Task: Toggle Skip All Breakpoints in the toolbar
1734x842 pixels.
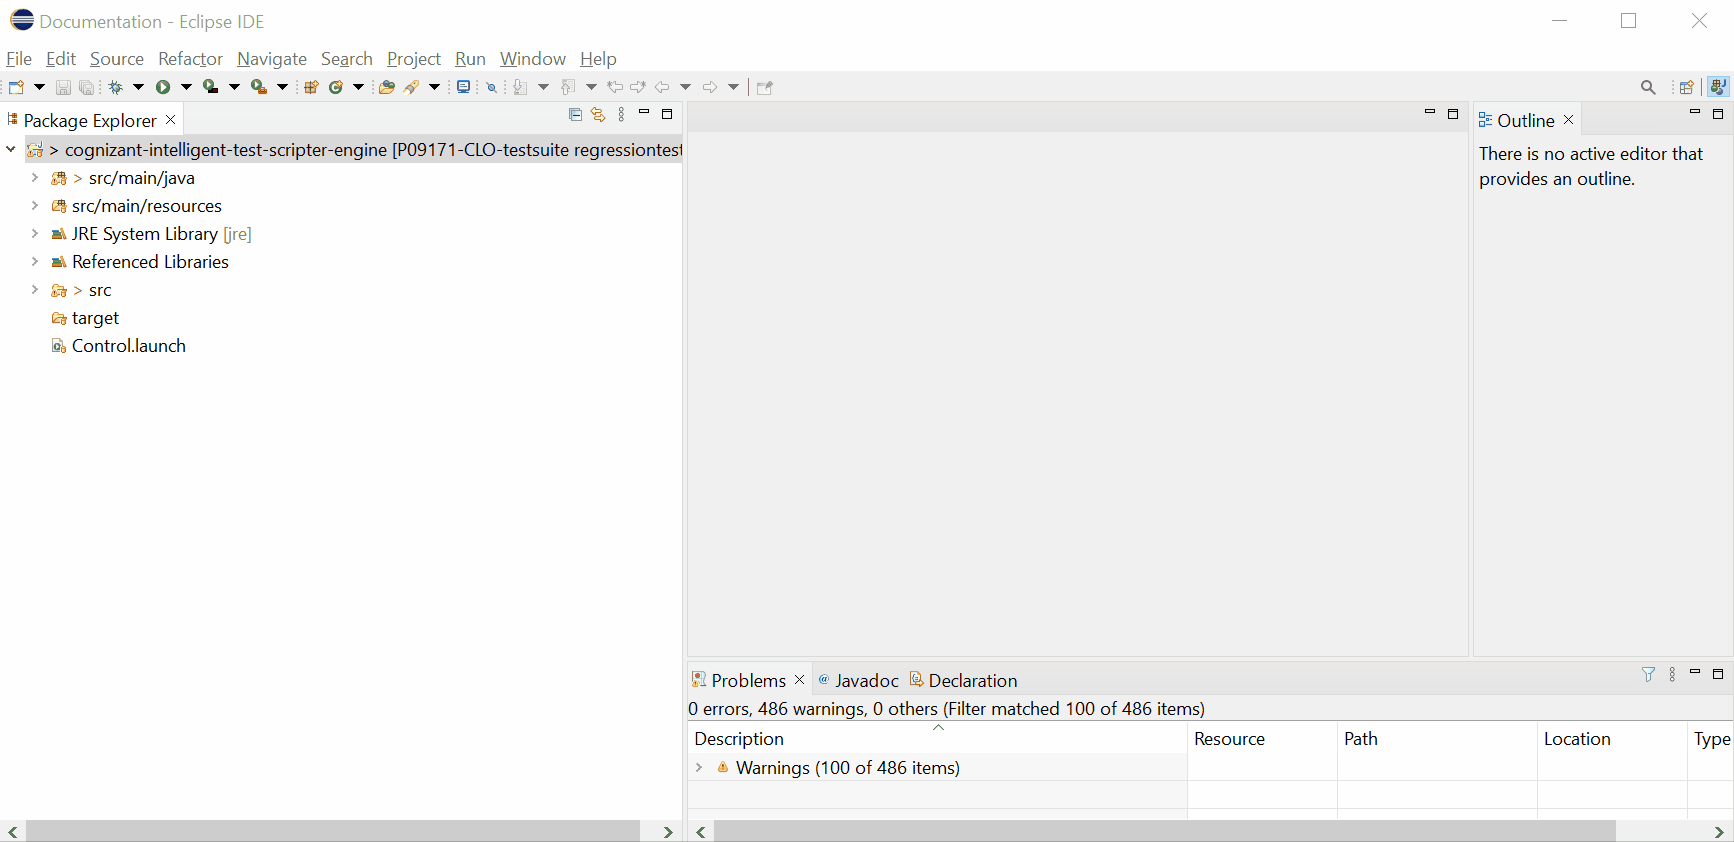Action: click(x=491, y=87)
